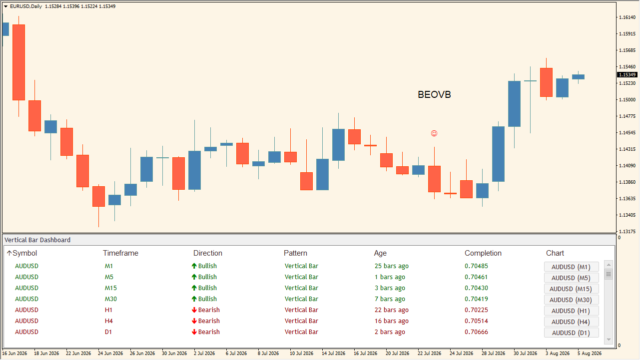
Task: Click the dashboard scrollbar down arrow
Action: point(609,339)
